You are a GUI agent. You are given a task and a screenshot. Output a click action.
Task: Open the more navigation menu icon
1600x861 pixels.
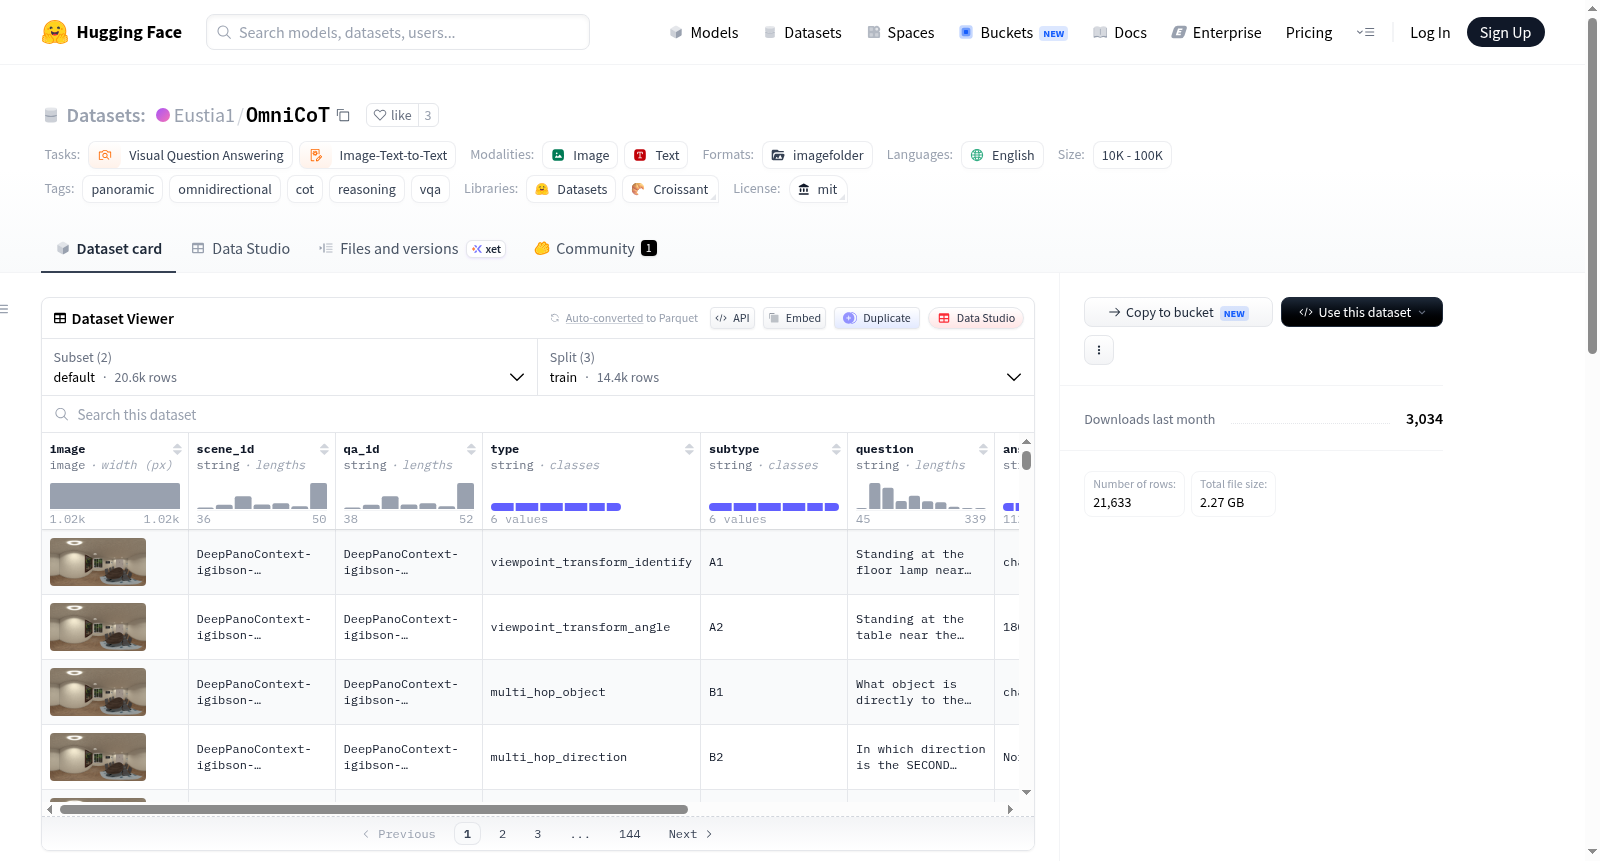1365,32
